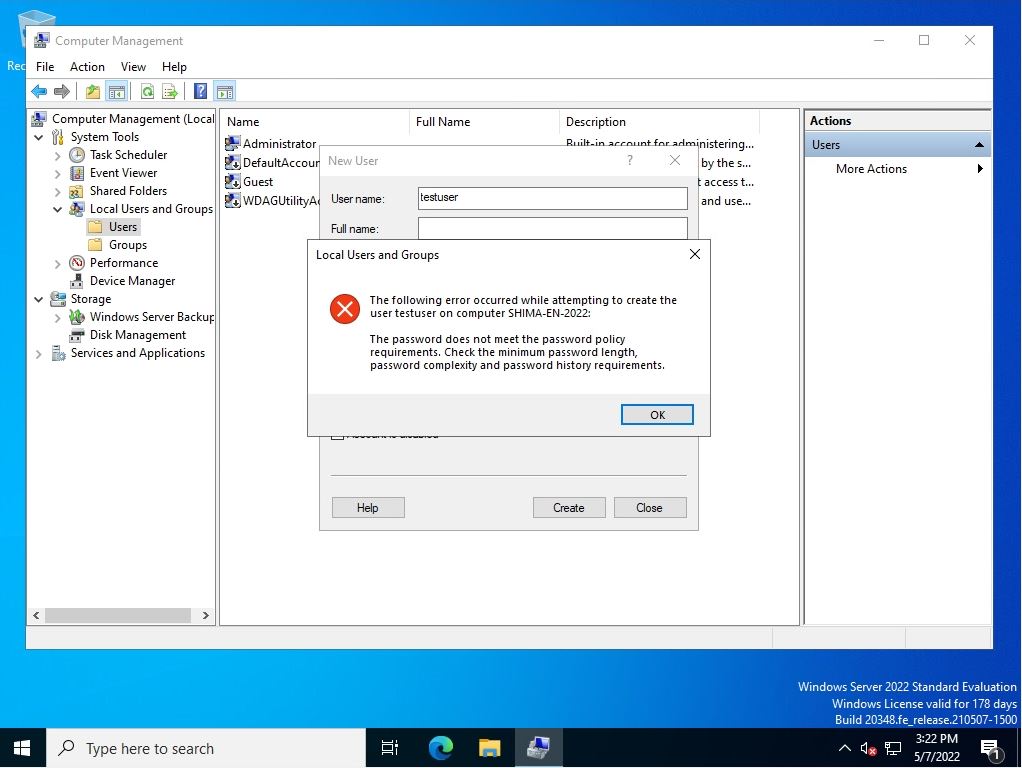Click the muted speaker tray icon
This screenshot has width=1022, height=768.
868,748
